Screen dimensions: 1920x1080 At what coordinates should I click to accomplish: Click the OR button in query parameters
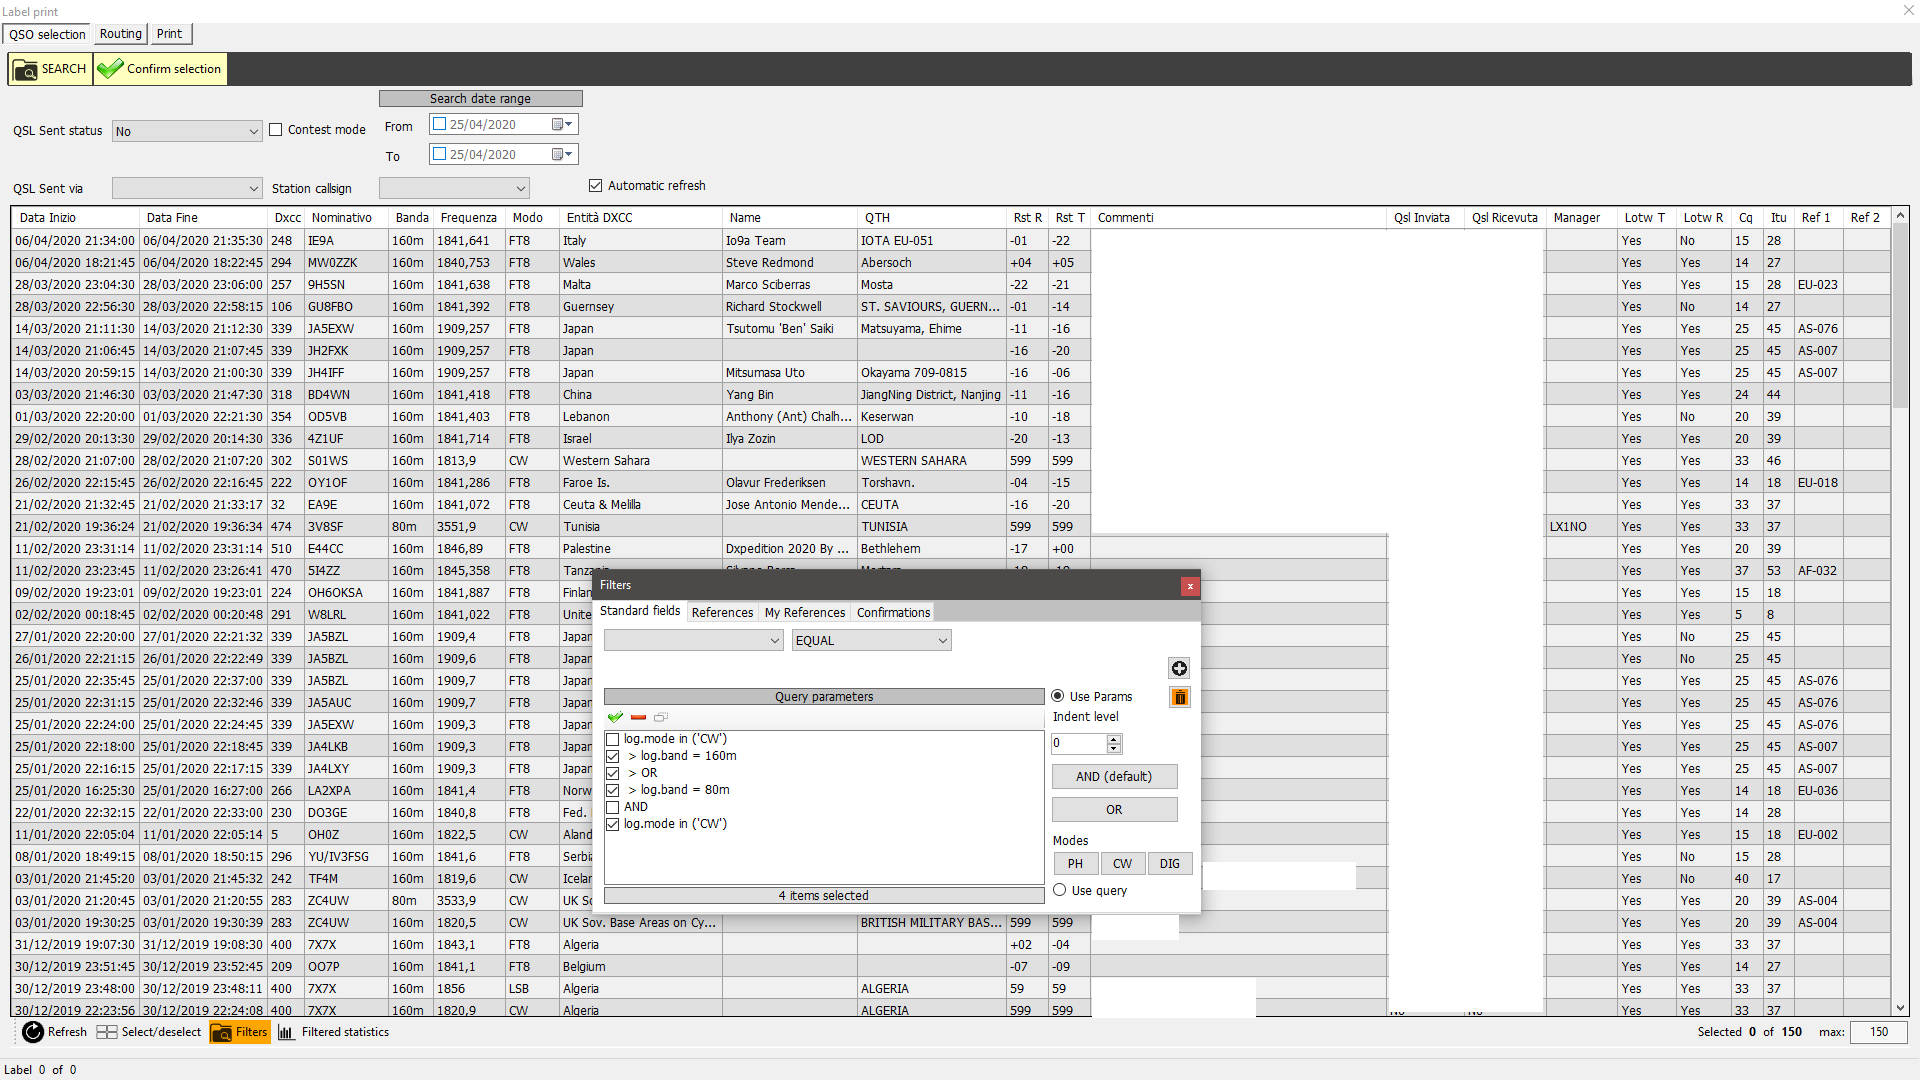point(1112,810)
